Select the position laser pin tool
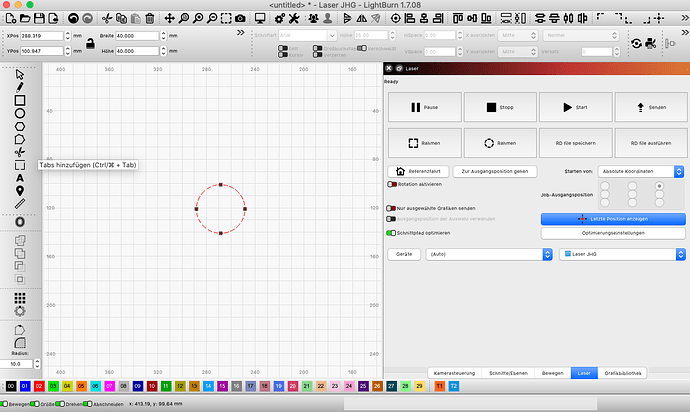This screenshot has width=690, height=412. point(20,191)
